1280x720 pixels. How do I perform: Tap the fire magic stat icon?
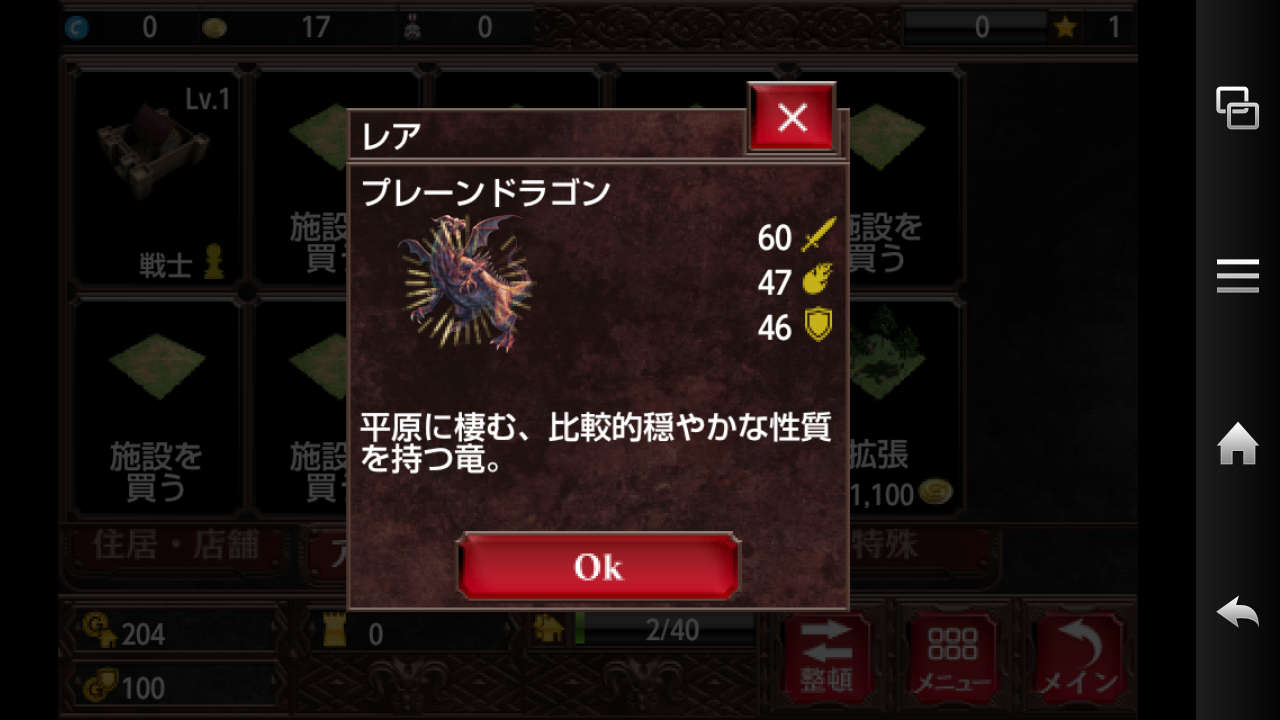click(x=818, y=282)
